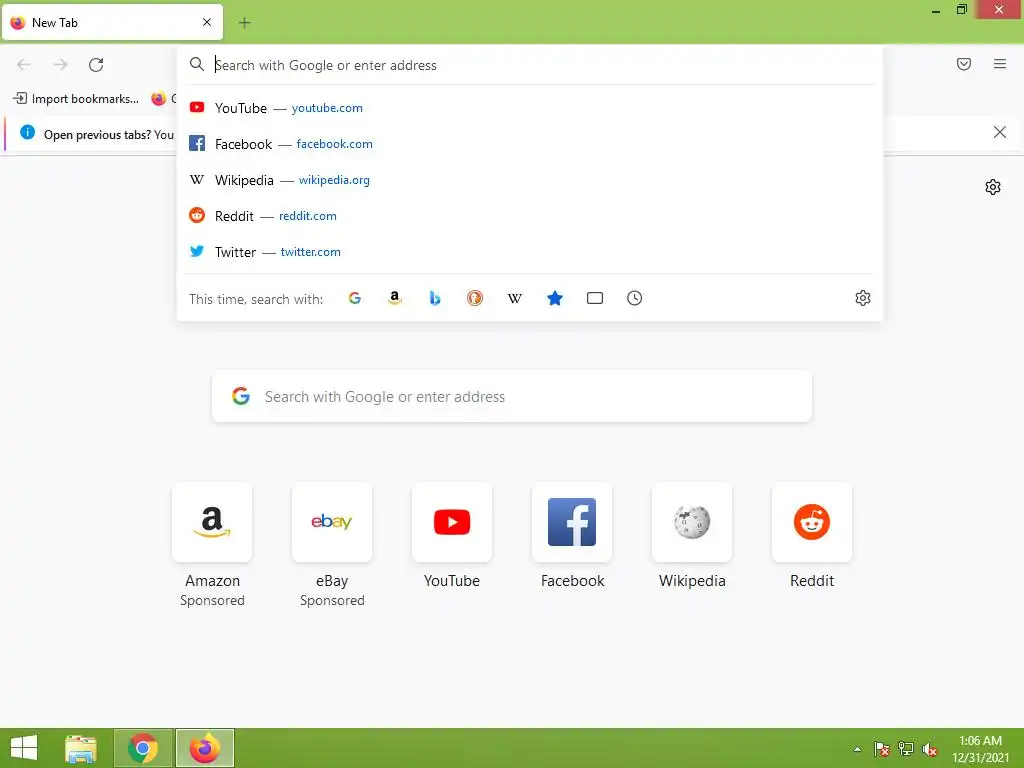Show hidden system tray icons

[857, 749]
